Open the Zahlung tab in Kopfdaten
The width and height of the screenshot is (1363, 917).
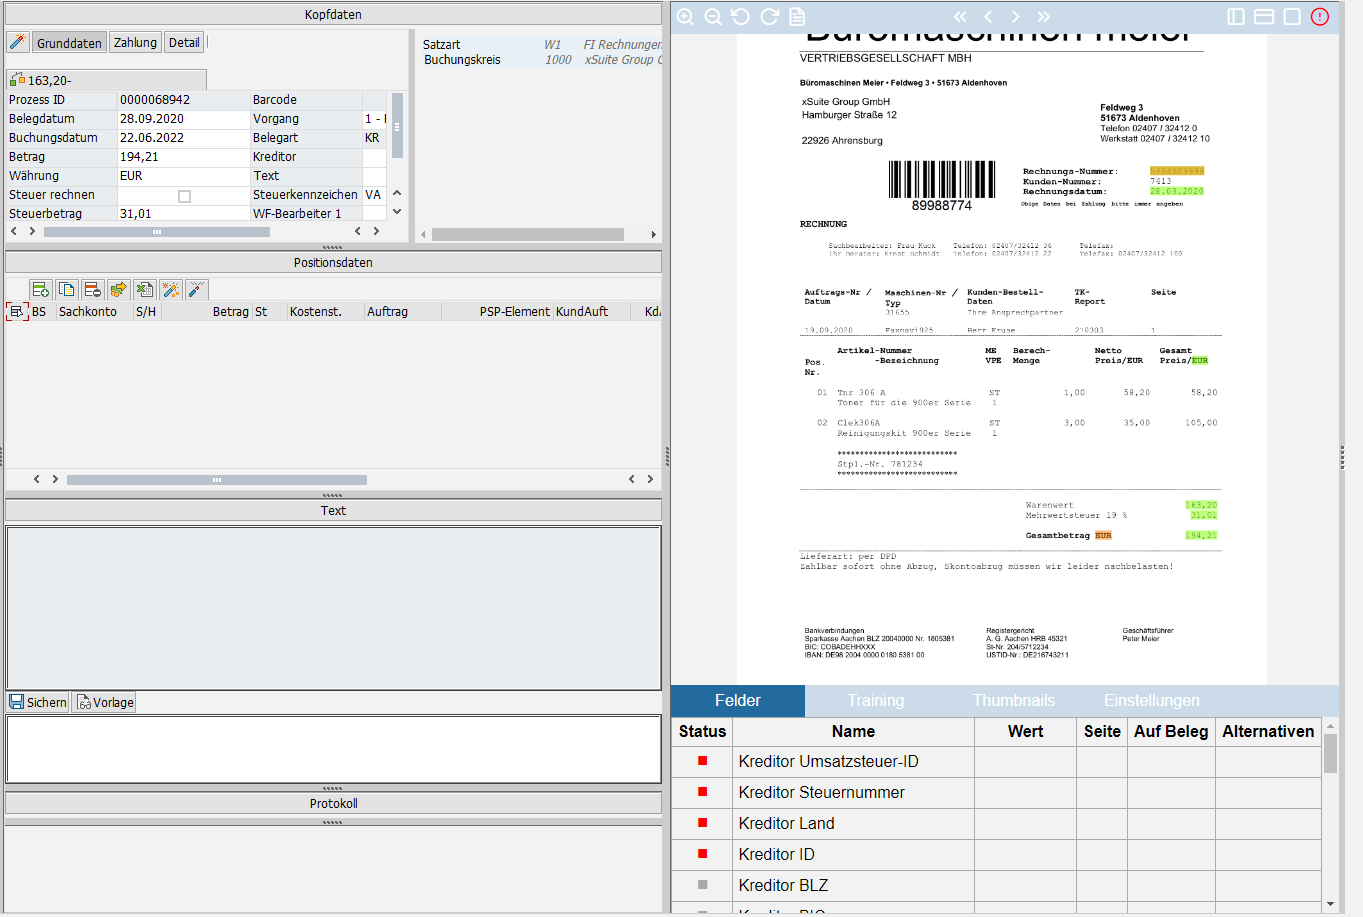coord(134,42)
